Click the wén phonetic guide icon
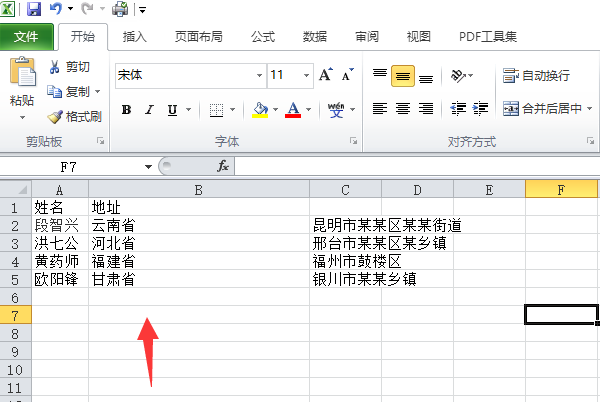Image resolution: width=600 pixels, height=402 pixels. click(336, 110)
